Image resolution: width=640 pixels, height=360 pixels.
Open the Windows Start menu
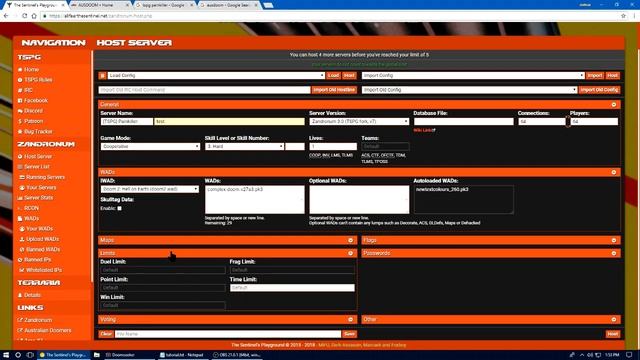6,355
